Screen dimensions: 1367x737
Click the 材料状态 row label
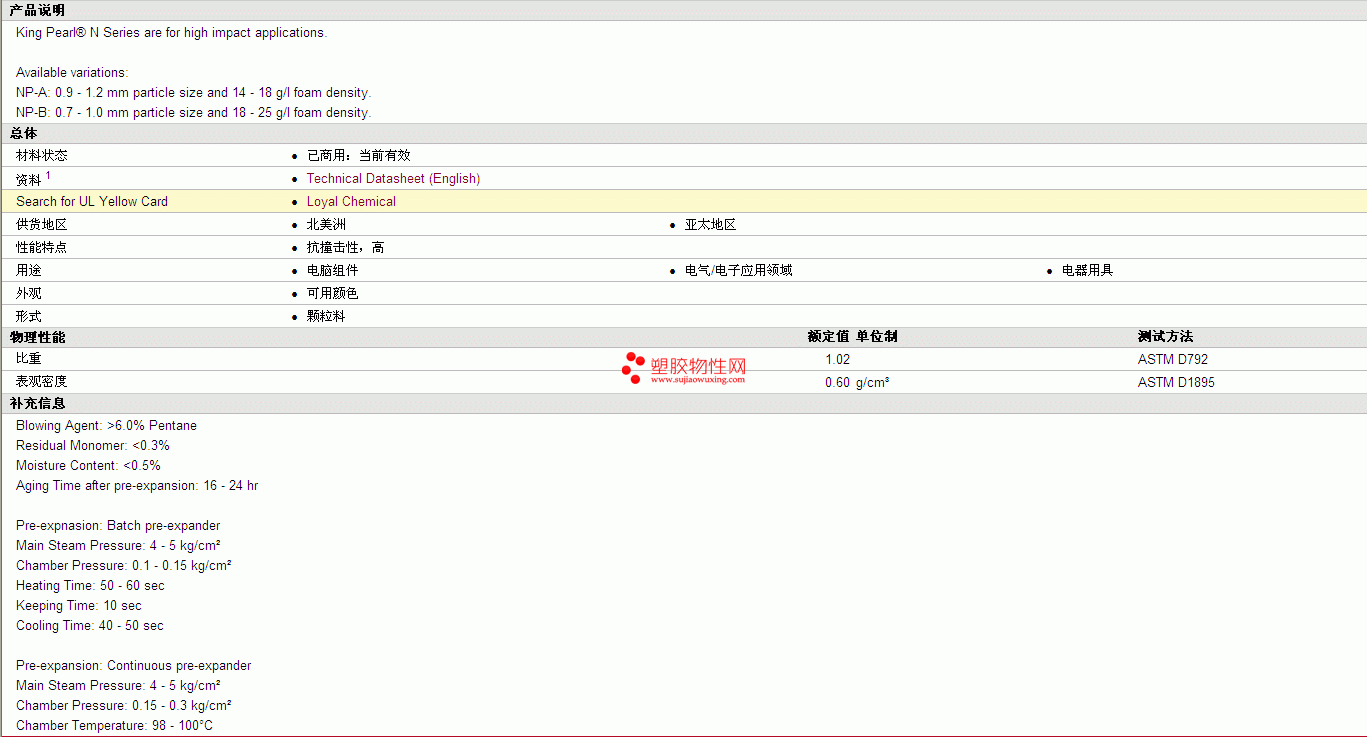(x=42, y=155)
